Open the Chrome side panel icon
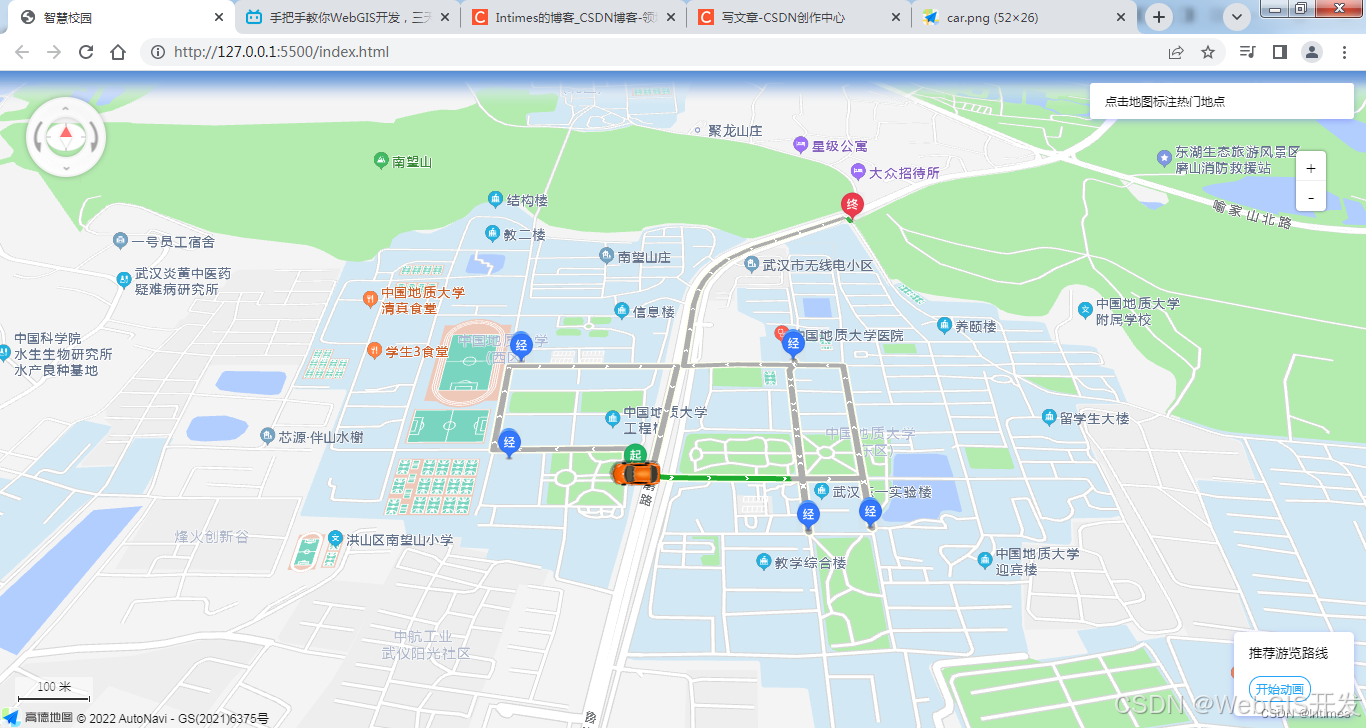This screenshot has width=1366, height=728. pyautogui.click(x=1279, y=52)
